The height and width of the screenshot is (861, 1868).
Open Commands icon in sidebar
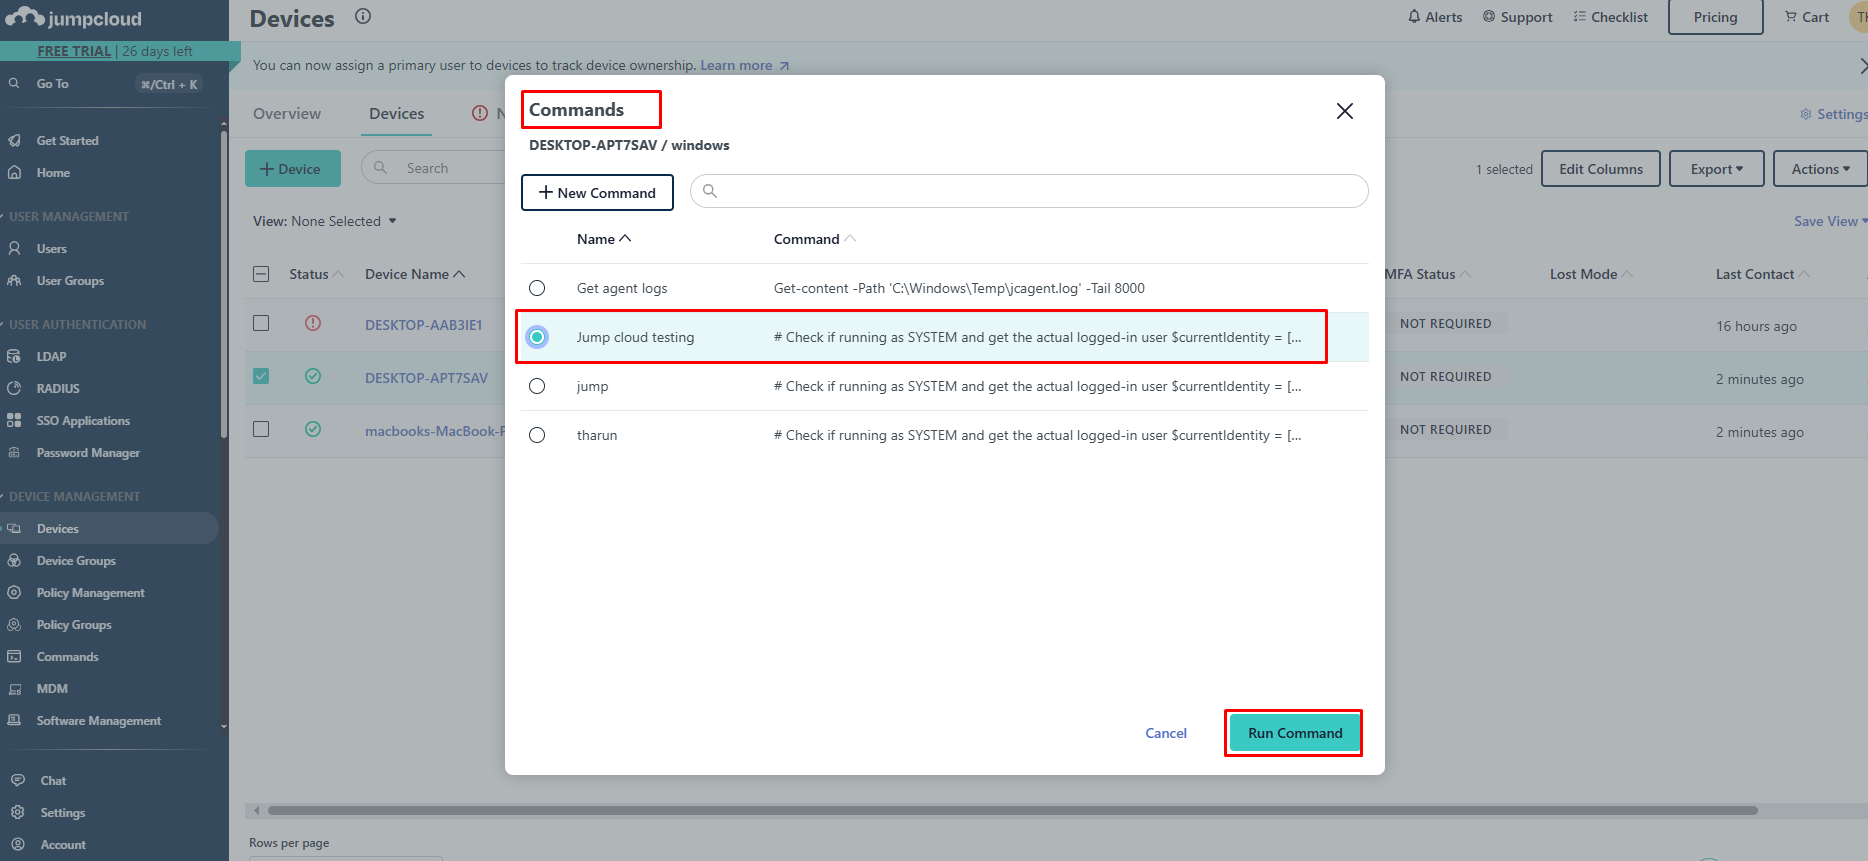[14, 657]
